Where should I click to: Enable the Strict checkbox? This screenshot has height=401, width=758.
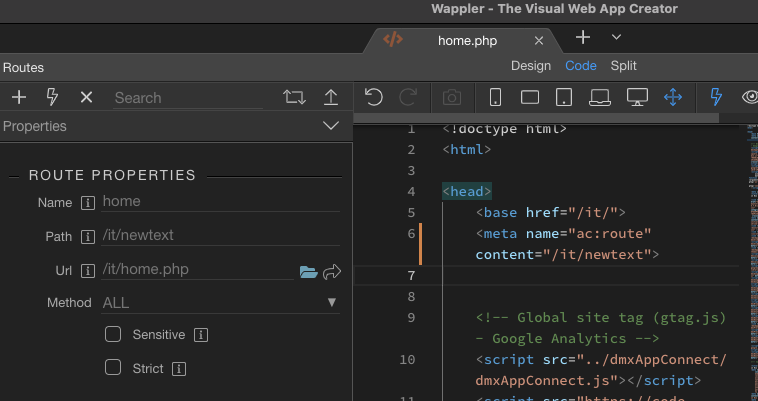[x=113, y=368]
